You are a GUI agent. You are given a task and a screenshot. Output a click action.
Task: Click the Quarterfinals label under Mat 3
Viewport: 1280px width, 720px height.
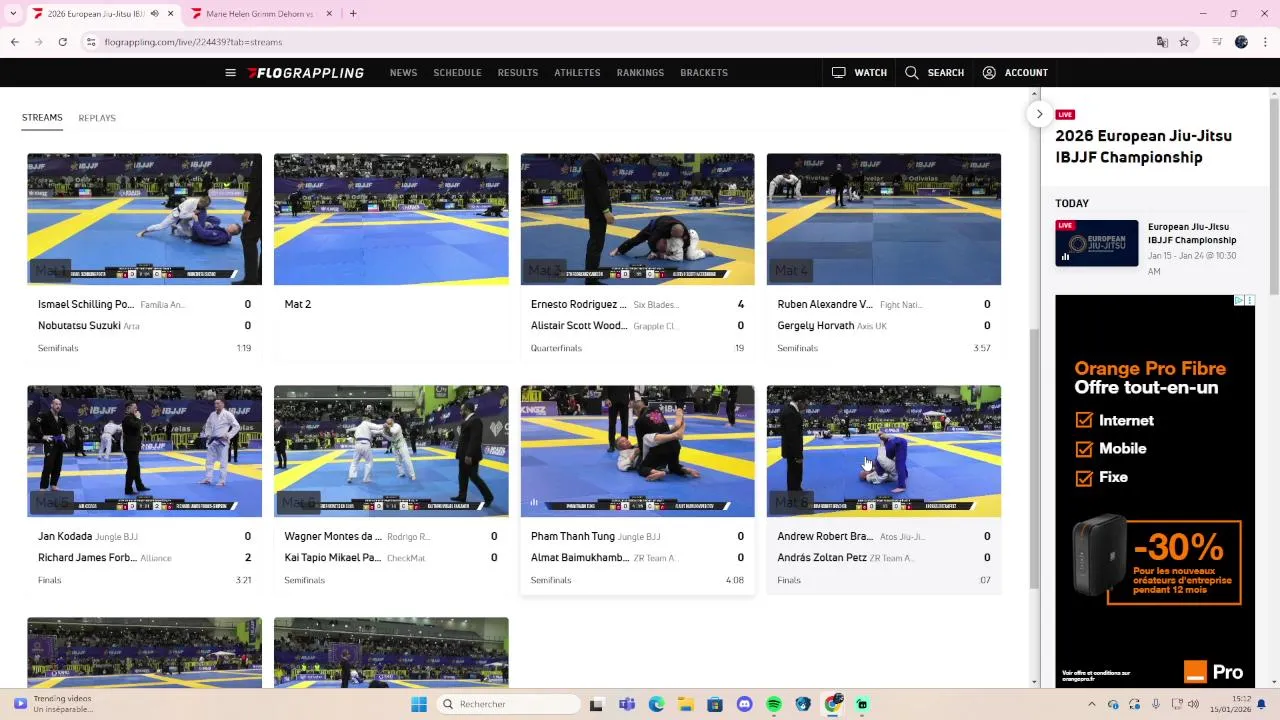tap(556, 348)
